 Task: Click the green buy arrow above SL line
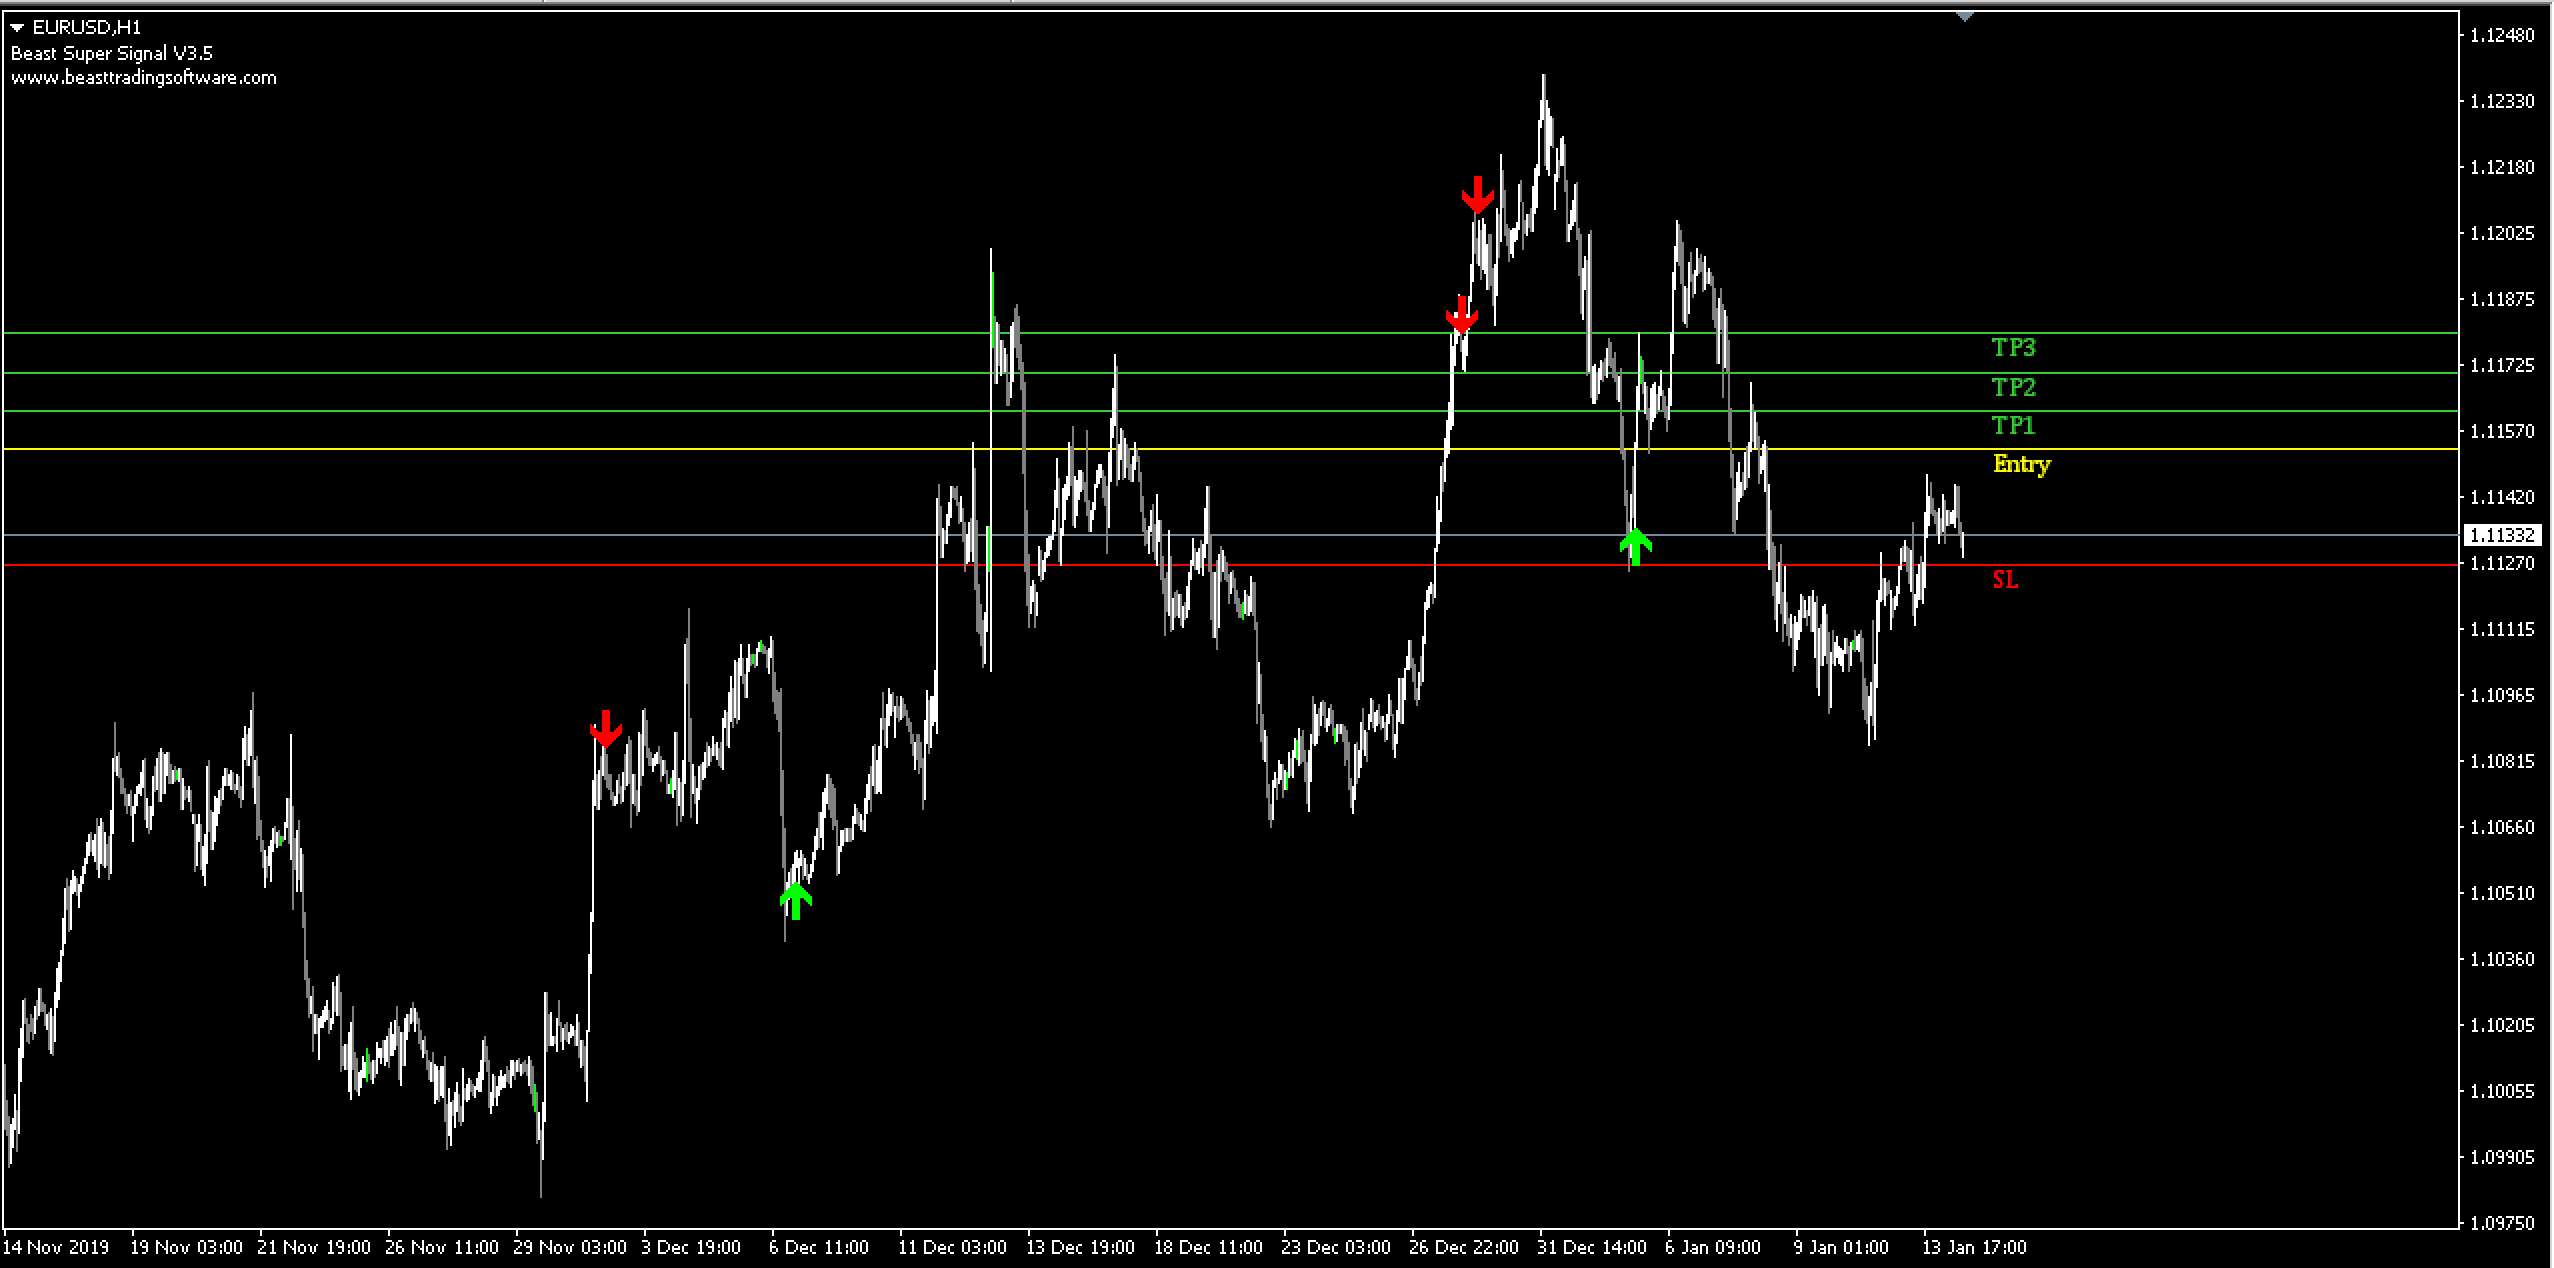coord(1635,546)
